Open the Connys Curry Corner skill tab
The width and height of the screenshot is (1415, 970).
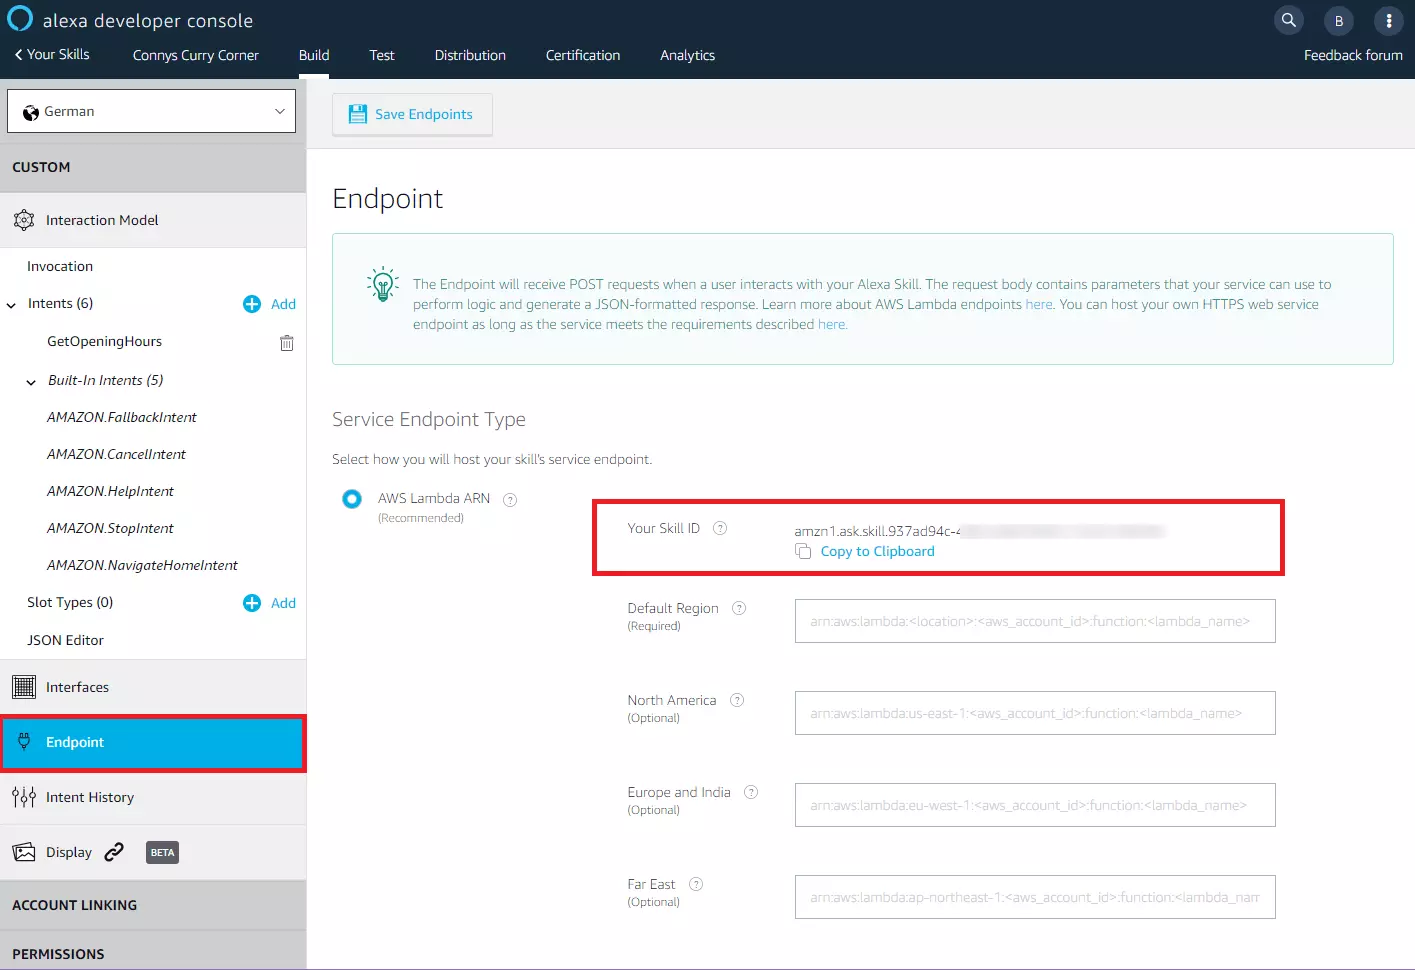pos(196,55)
